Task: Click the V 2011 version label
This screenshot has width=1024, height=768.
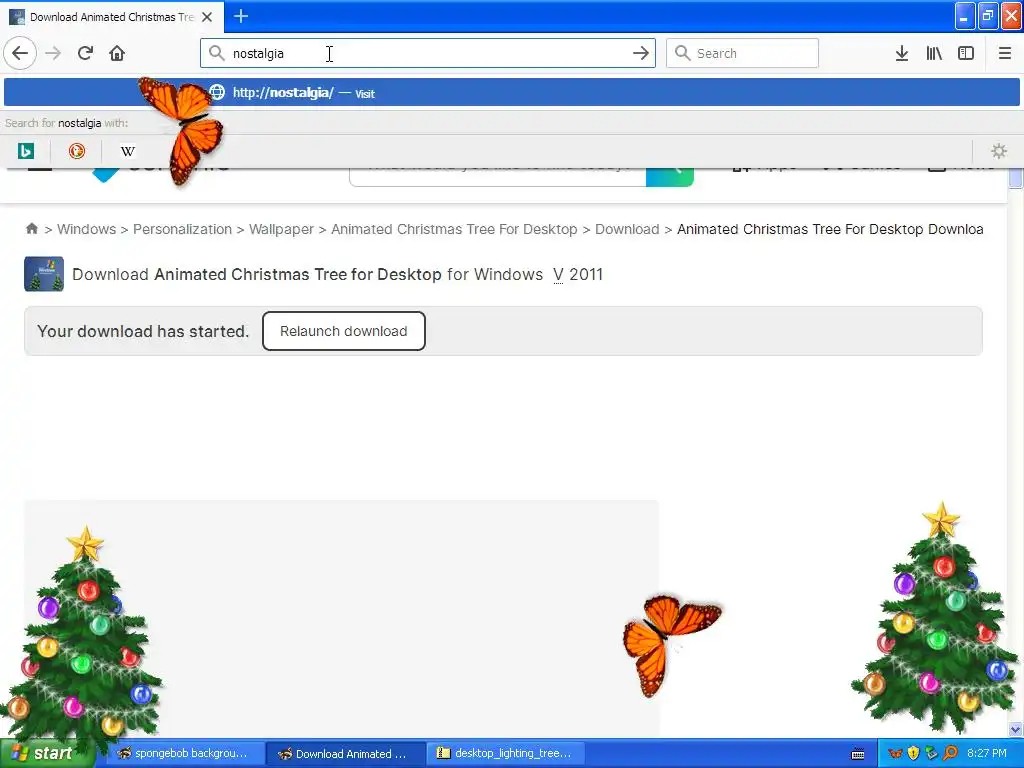Action: (x=578, y=274)
